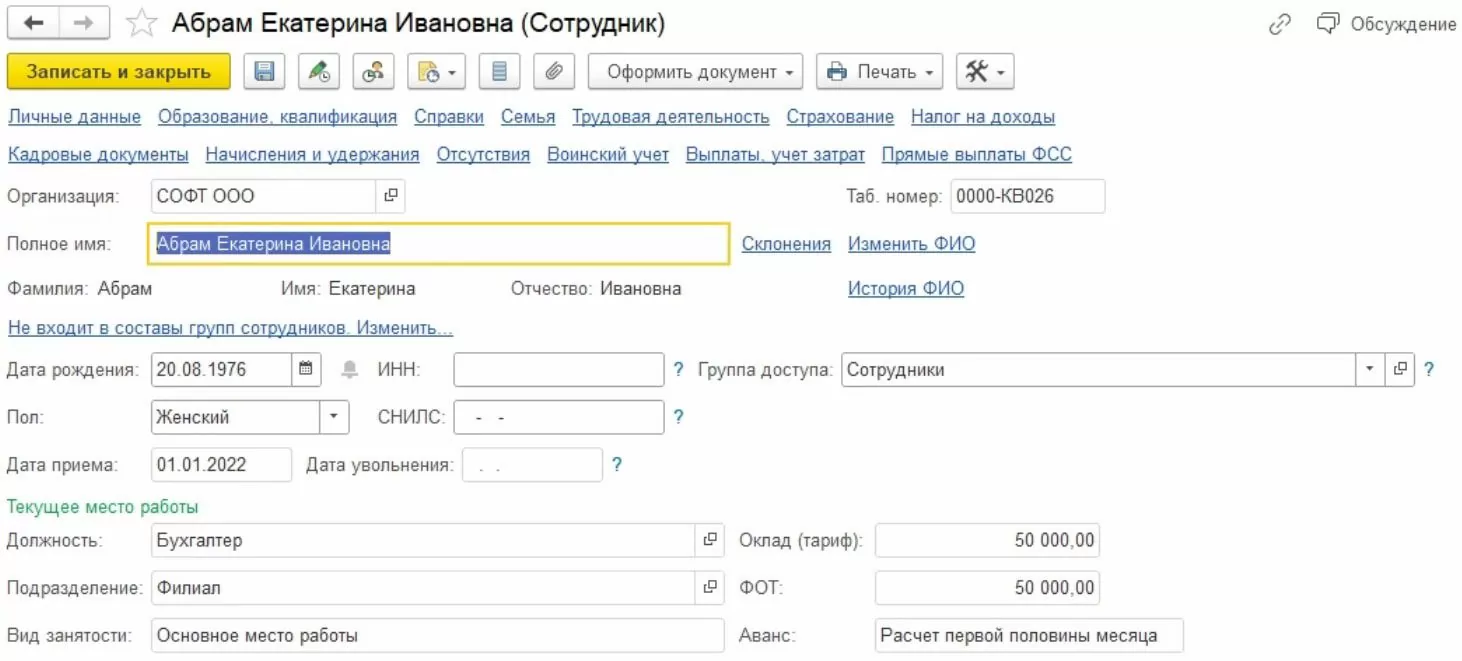1462x661 pixels.
Task: Click the Пол field showing Женский
Action: click(x=236, y=417)
